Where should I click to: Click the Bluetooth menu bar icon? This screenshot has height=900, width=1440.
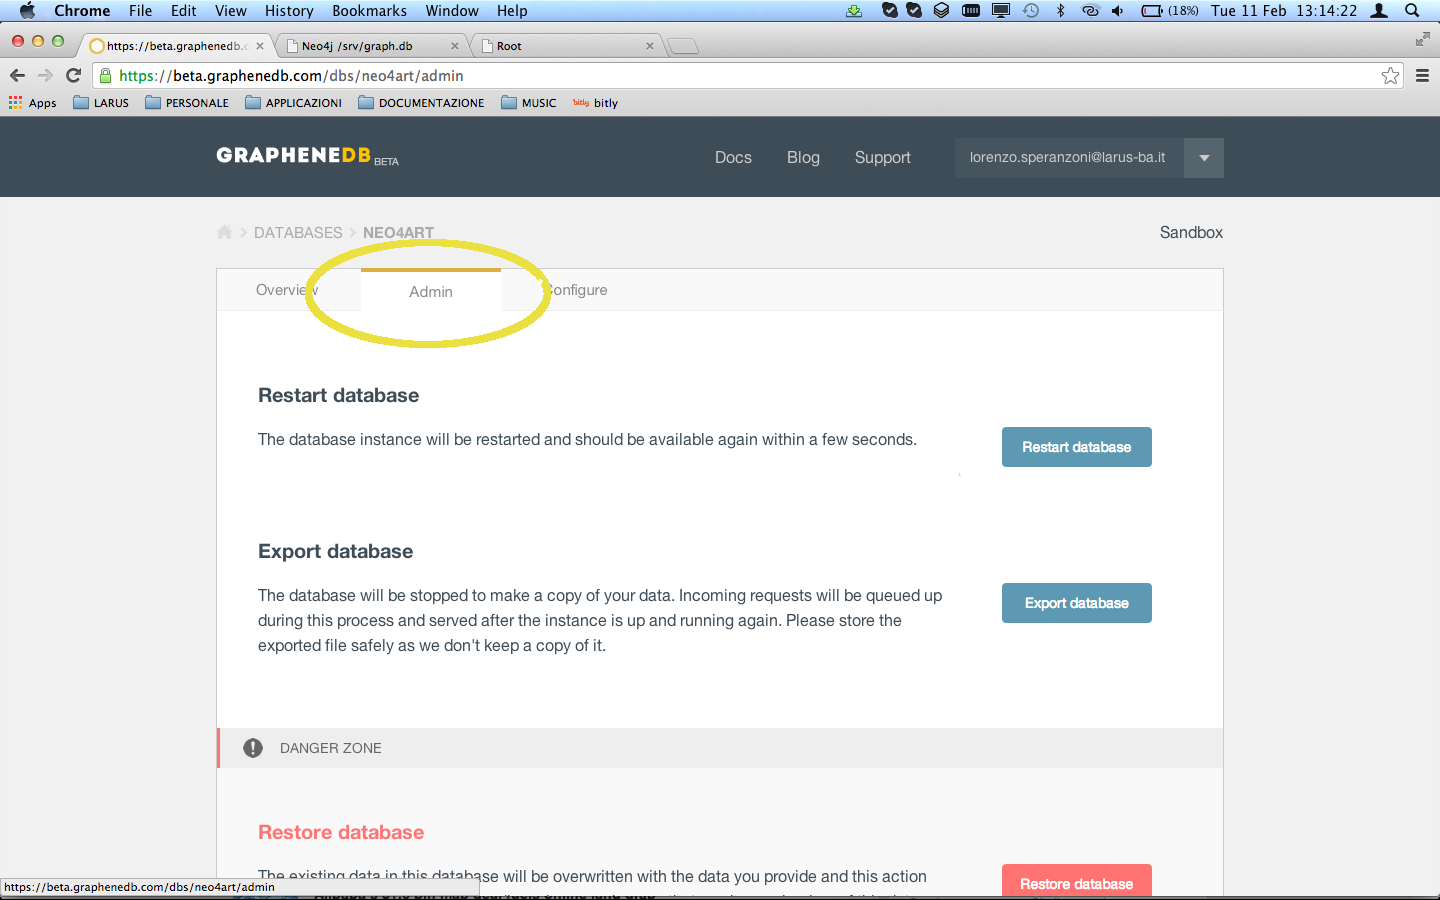(1060, 10)
